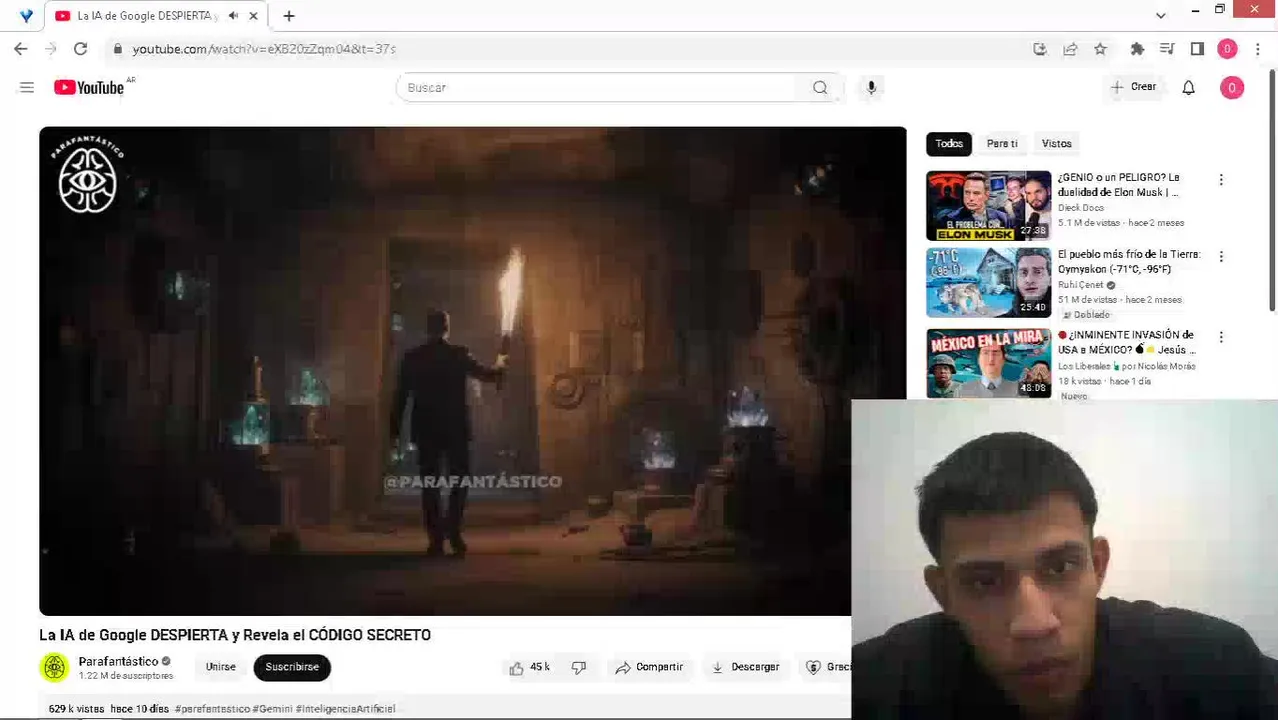Screen dimensions: 1278x720
Task: Click the 629 k vistas text
Action: 76,709
